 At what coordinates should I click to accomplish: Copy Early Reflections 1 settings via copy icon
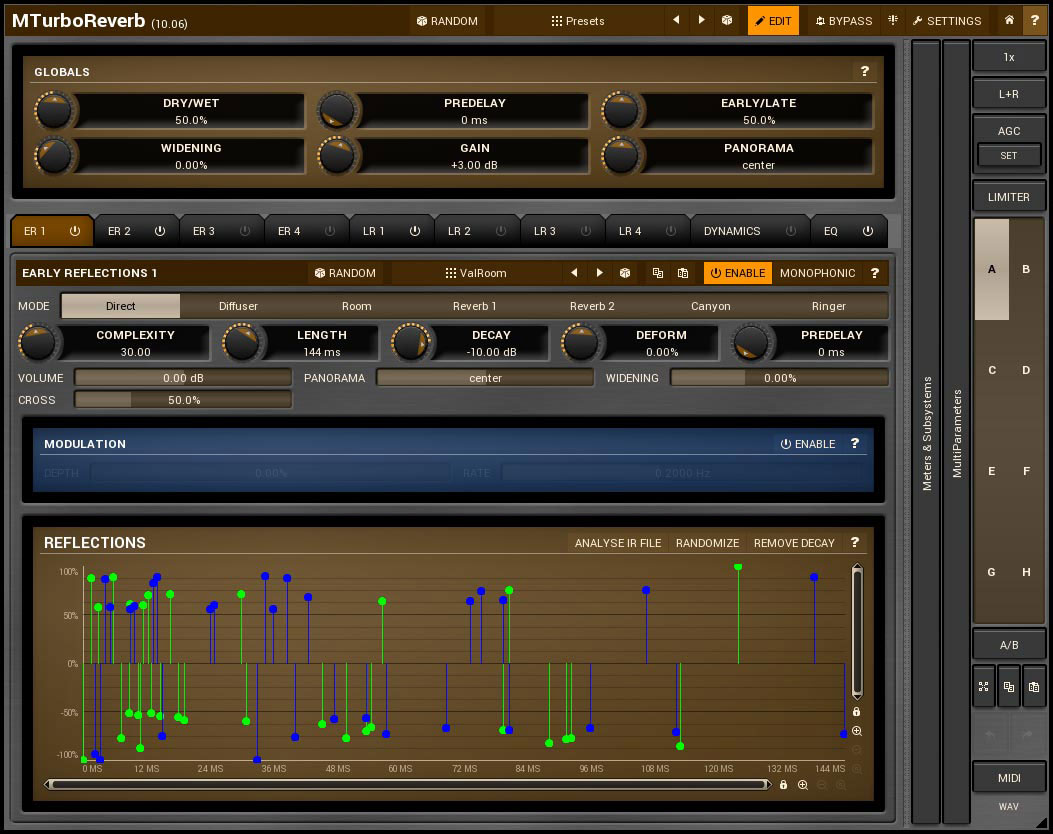(x=658, y=273)
